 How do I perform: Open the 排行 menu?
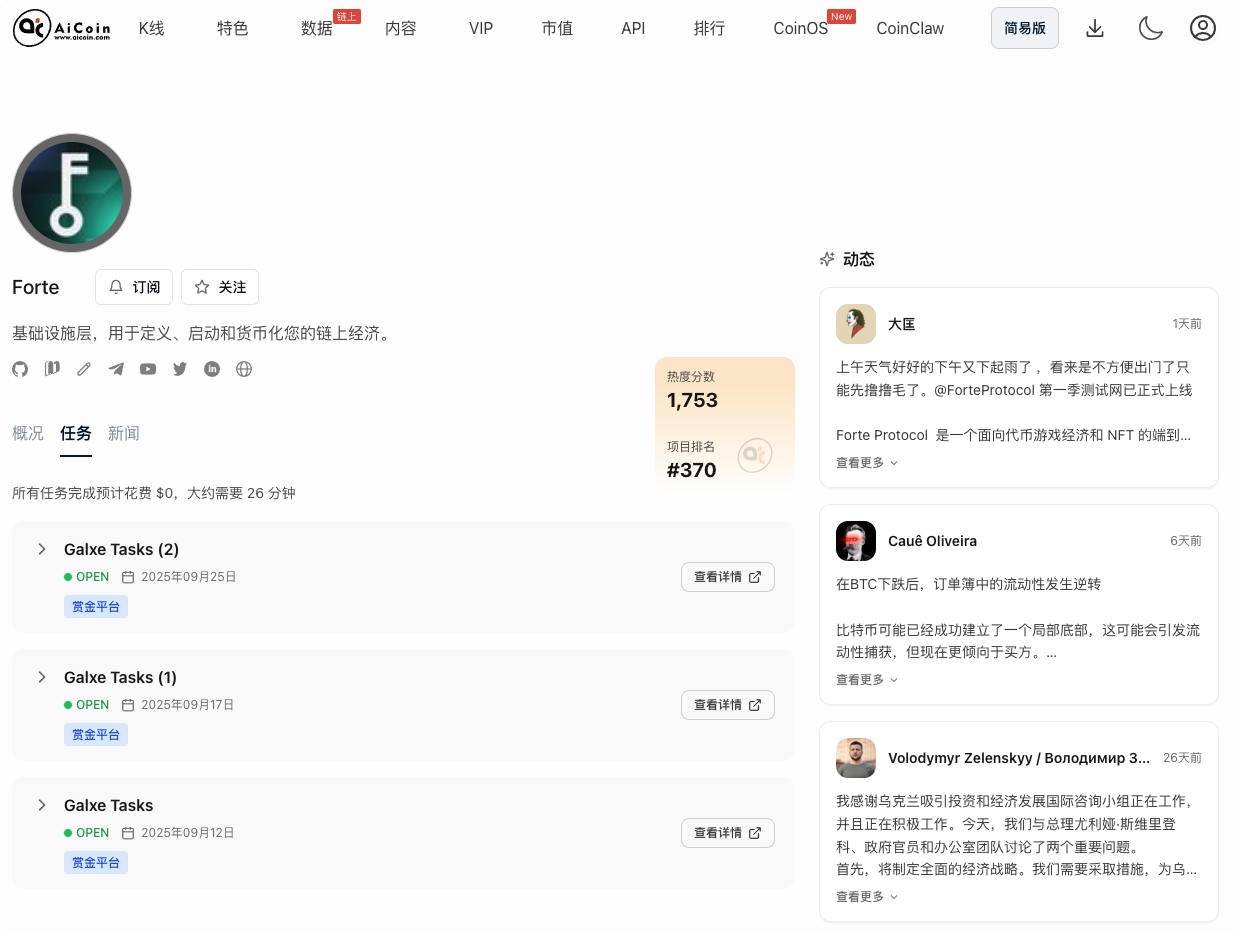709,28
